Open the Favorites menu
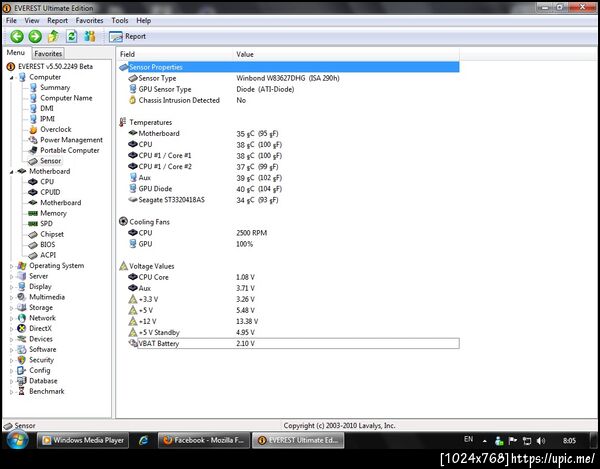The height and width of the screenshot is (469, 600). [x=89, y=21]
